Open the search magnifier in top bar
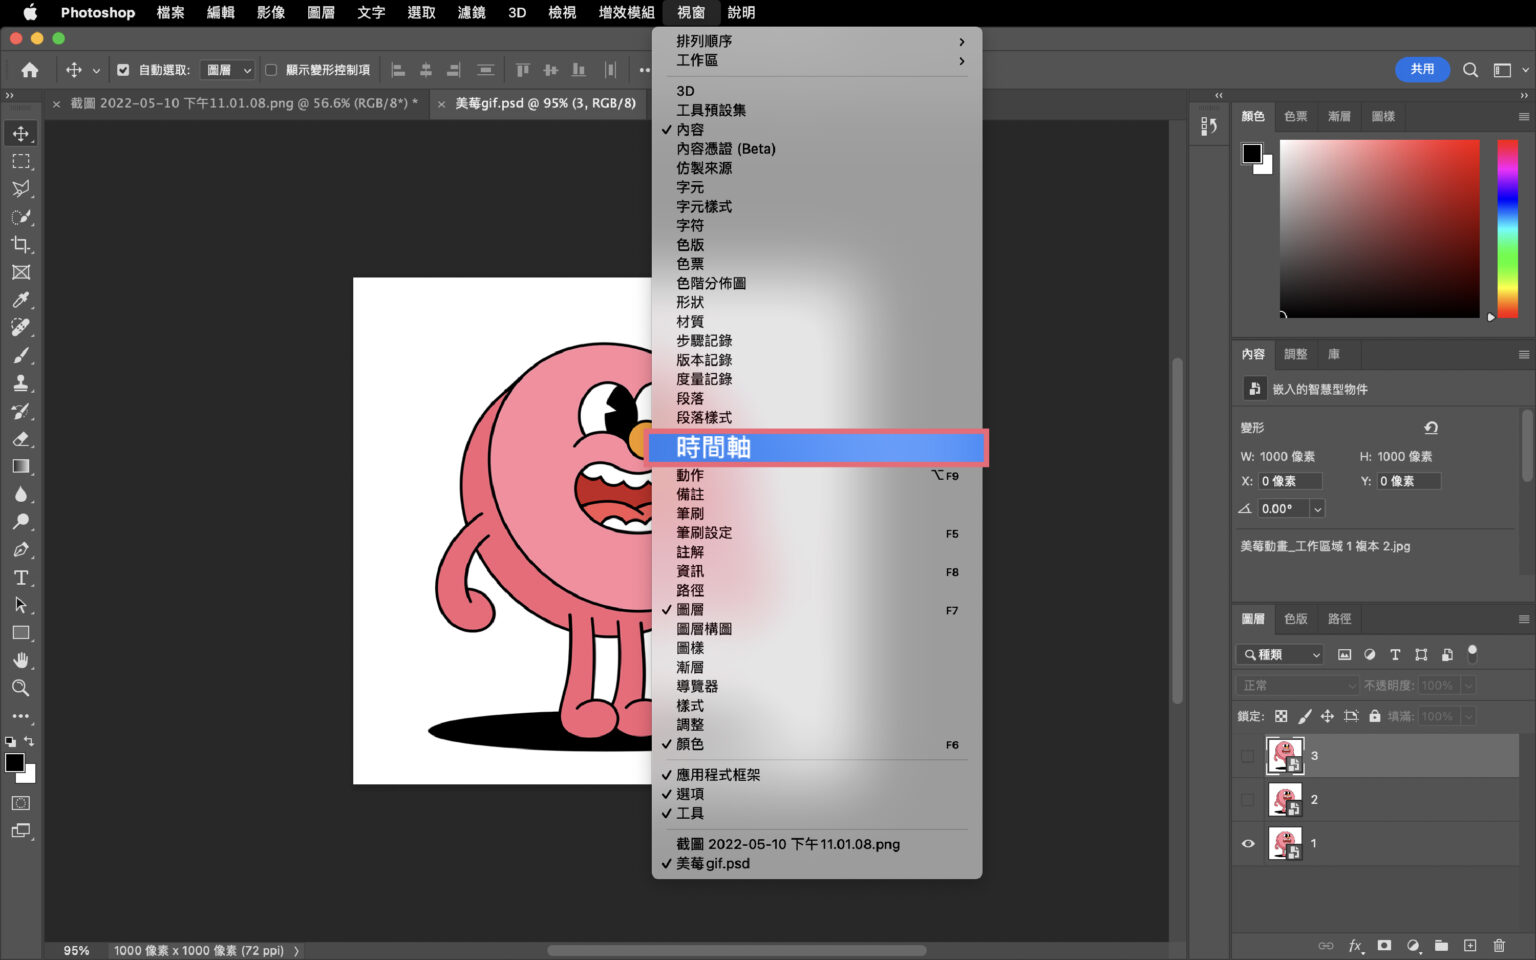 click(x=1470, y=70)
